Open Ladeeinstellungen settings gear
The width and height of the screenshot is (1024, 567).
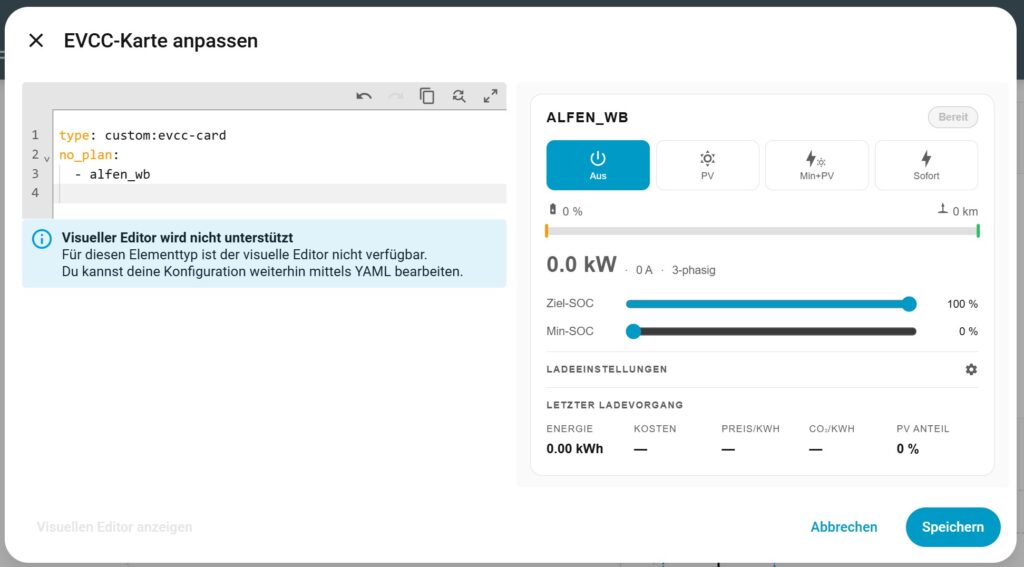(970, 369)
